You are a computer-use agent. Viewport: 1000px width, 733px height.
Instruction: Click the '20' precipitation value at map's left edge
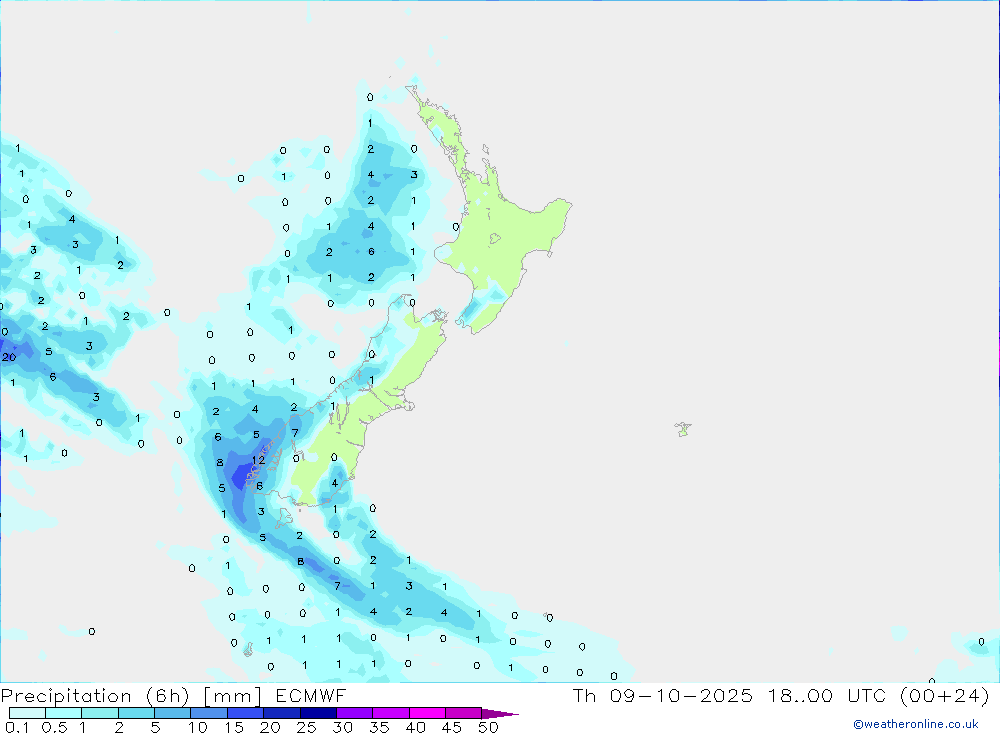(x=9, y=357)
